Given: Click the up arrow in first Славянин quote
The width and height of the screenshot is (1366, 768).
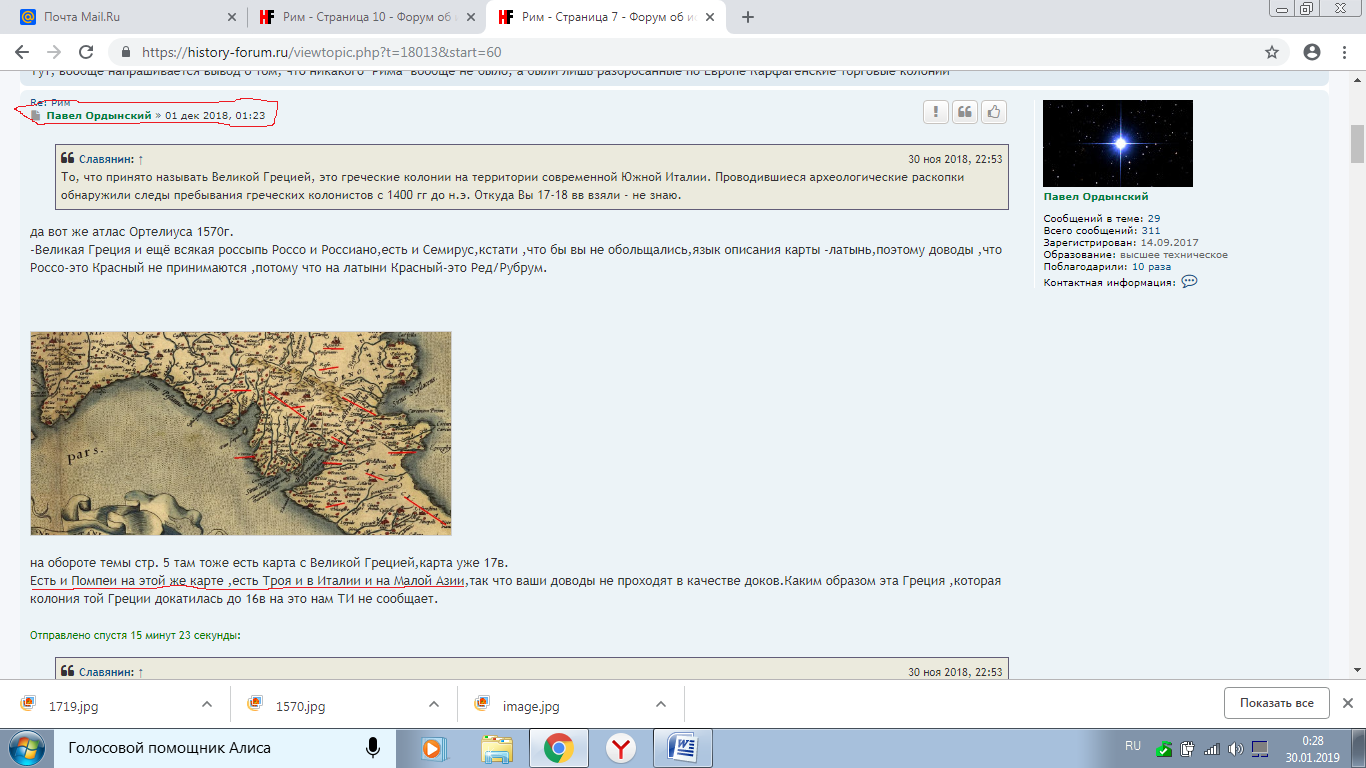Looking at the screenshot, I should point(140,159).
